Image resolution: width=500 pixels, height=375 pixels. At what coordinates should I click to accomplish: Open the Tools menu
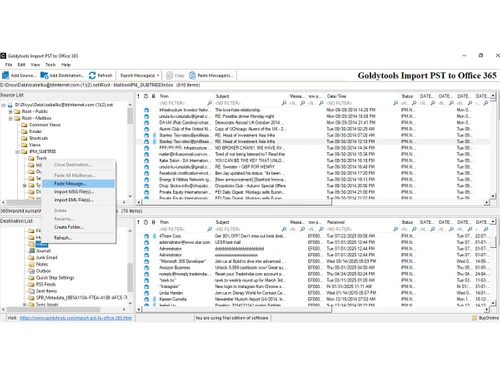point(50,65)
